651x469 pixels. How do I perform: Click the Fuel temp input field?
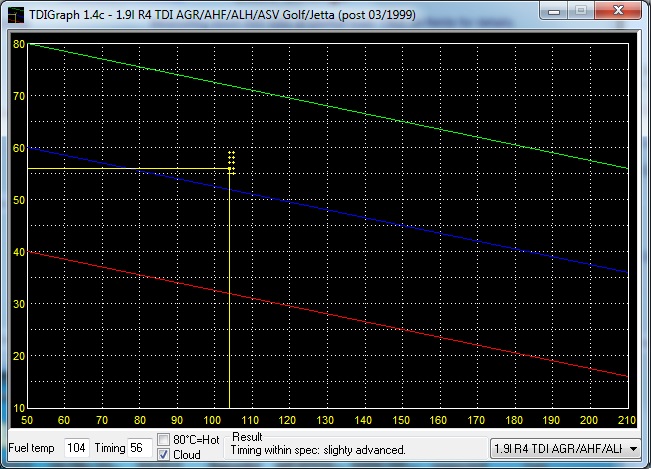(x=77, y=448)
